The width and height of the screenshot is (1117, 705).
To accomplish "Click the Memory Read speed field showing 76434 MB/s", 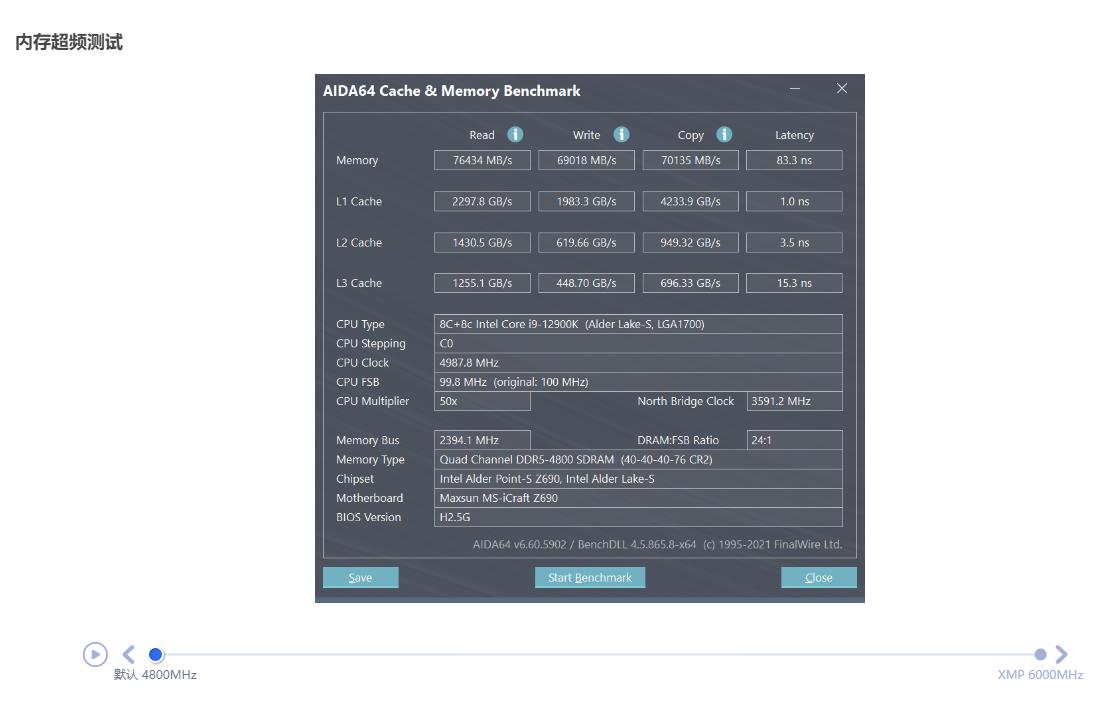I will [x=482, y=160].
